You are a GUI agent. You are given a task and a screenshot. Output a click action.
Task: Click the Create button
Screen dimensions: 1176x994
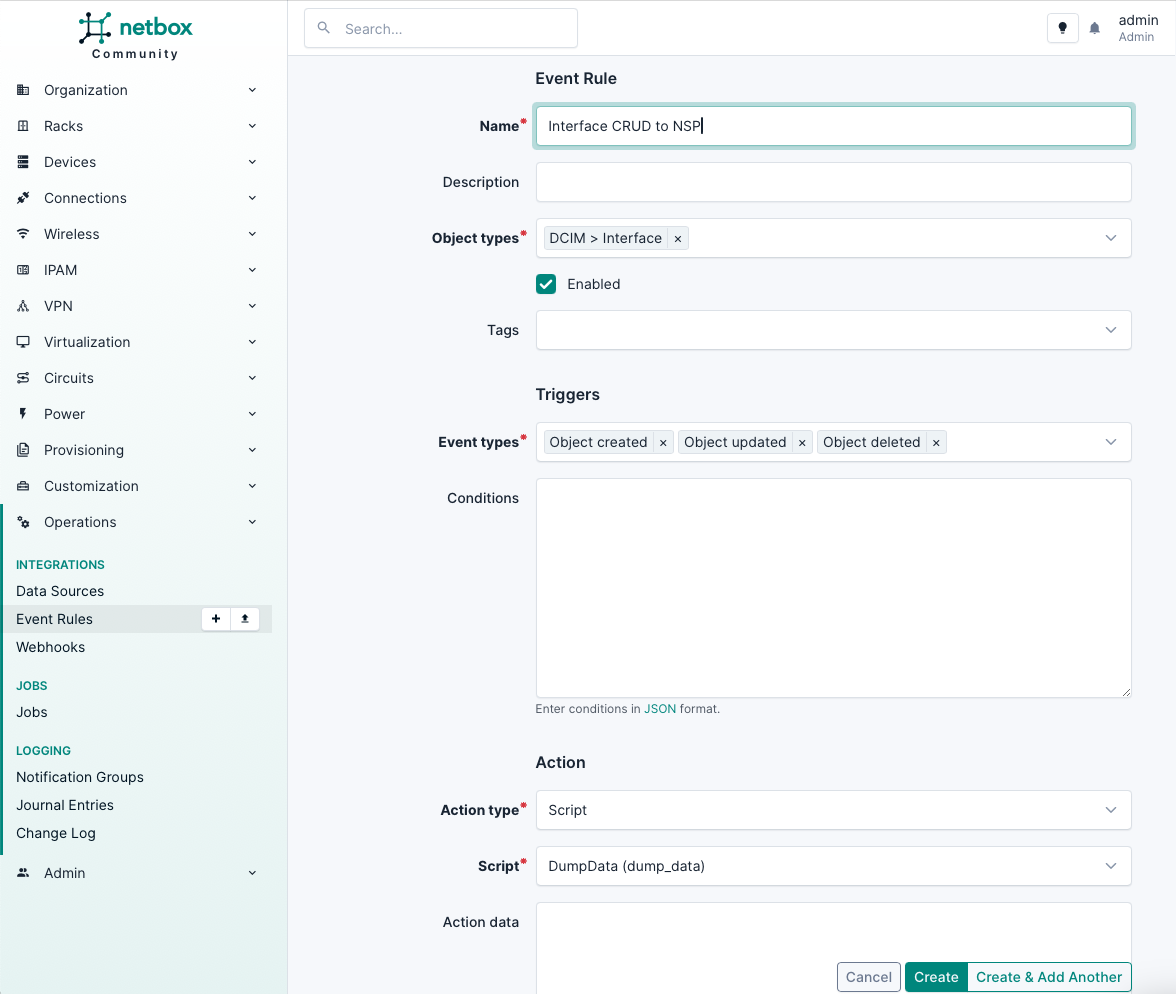(x=936, y=977)
